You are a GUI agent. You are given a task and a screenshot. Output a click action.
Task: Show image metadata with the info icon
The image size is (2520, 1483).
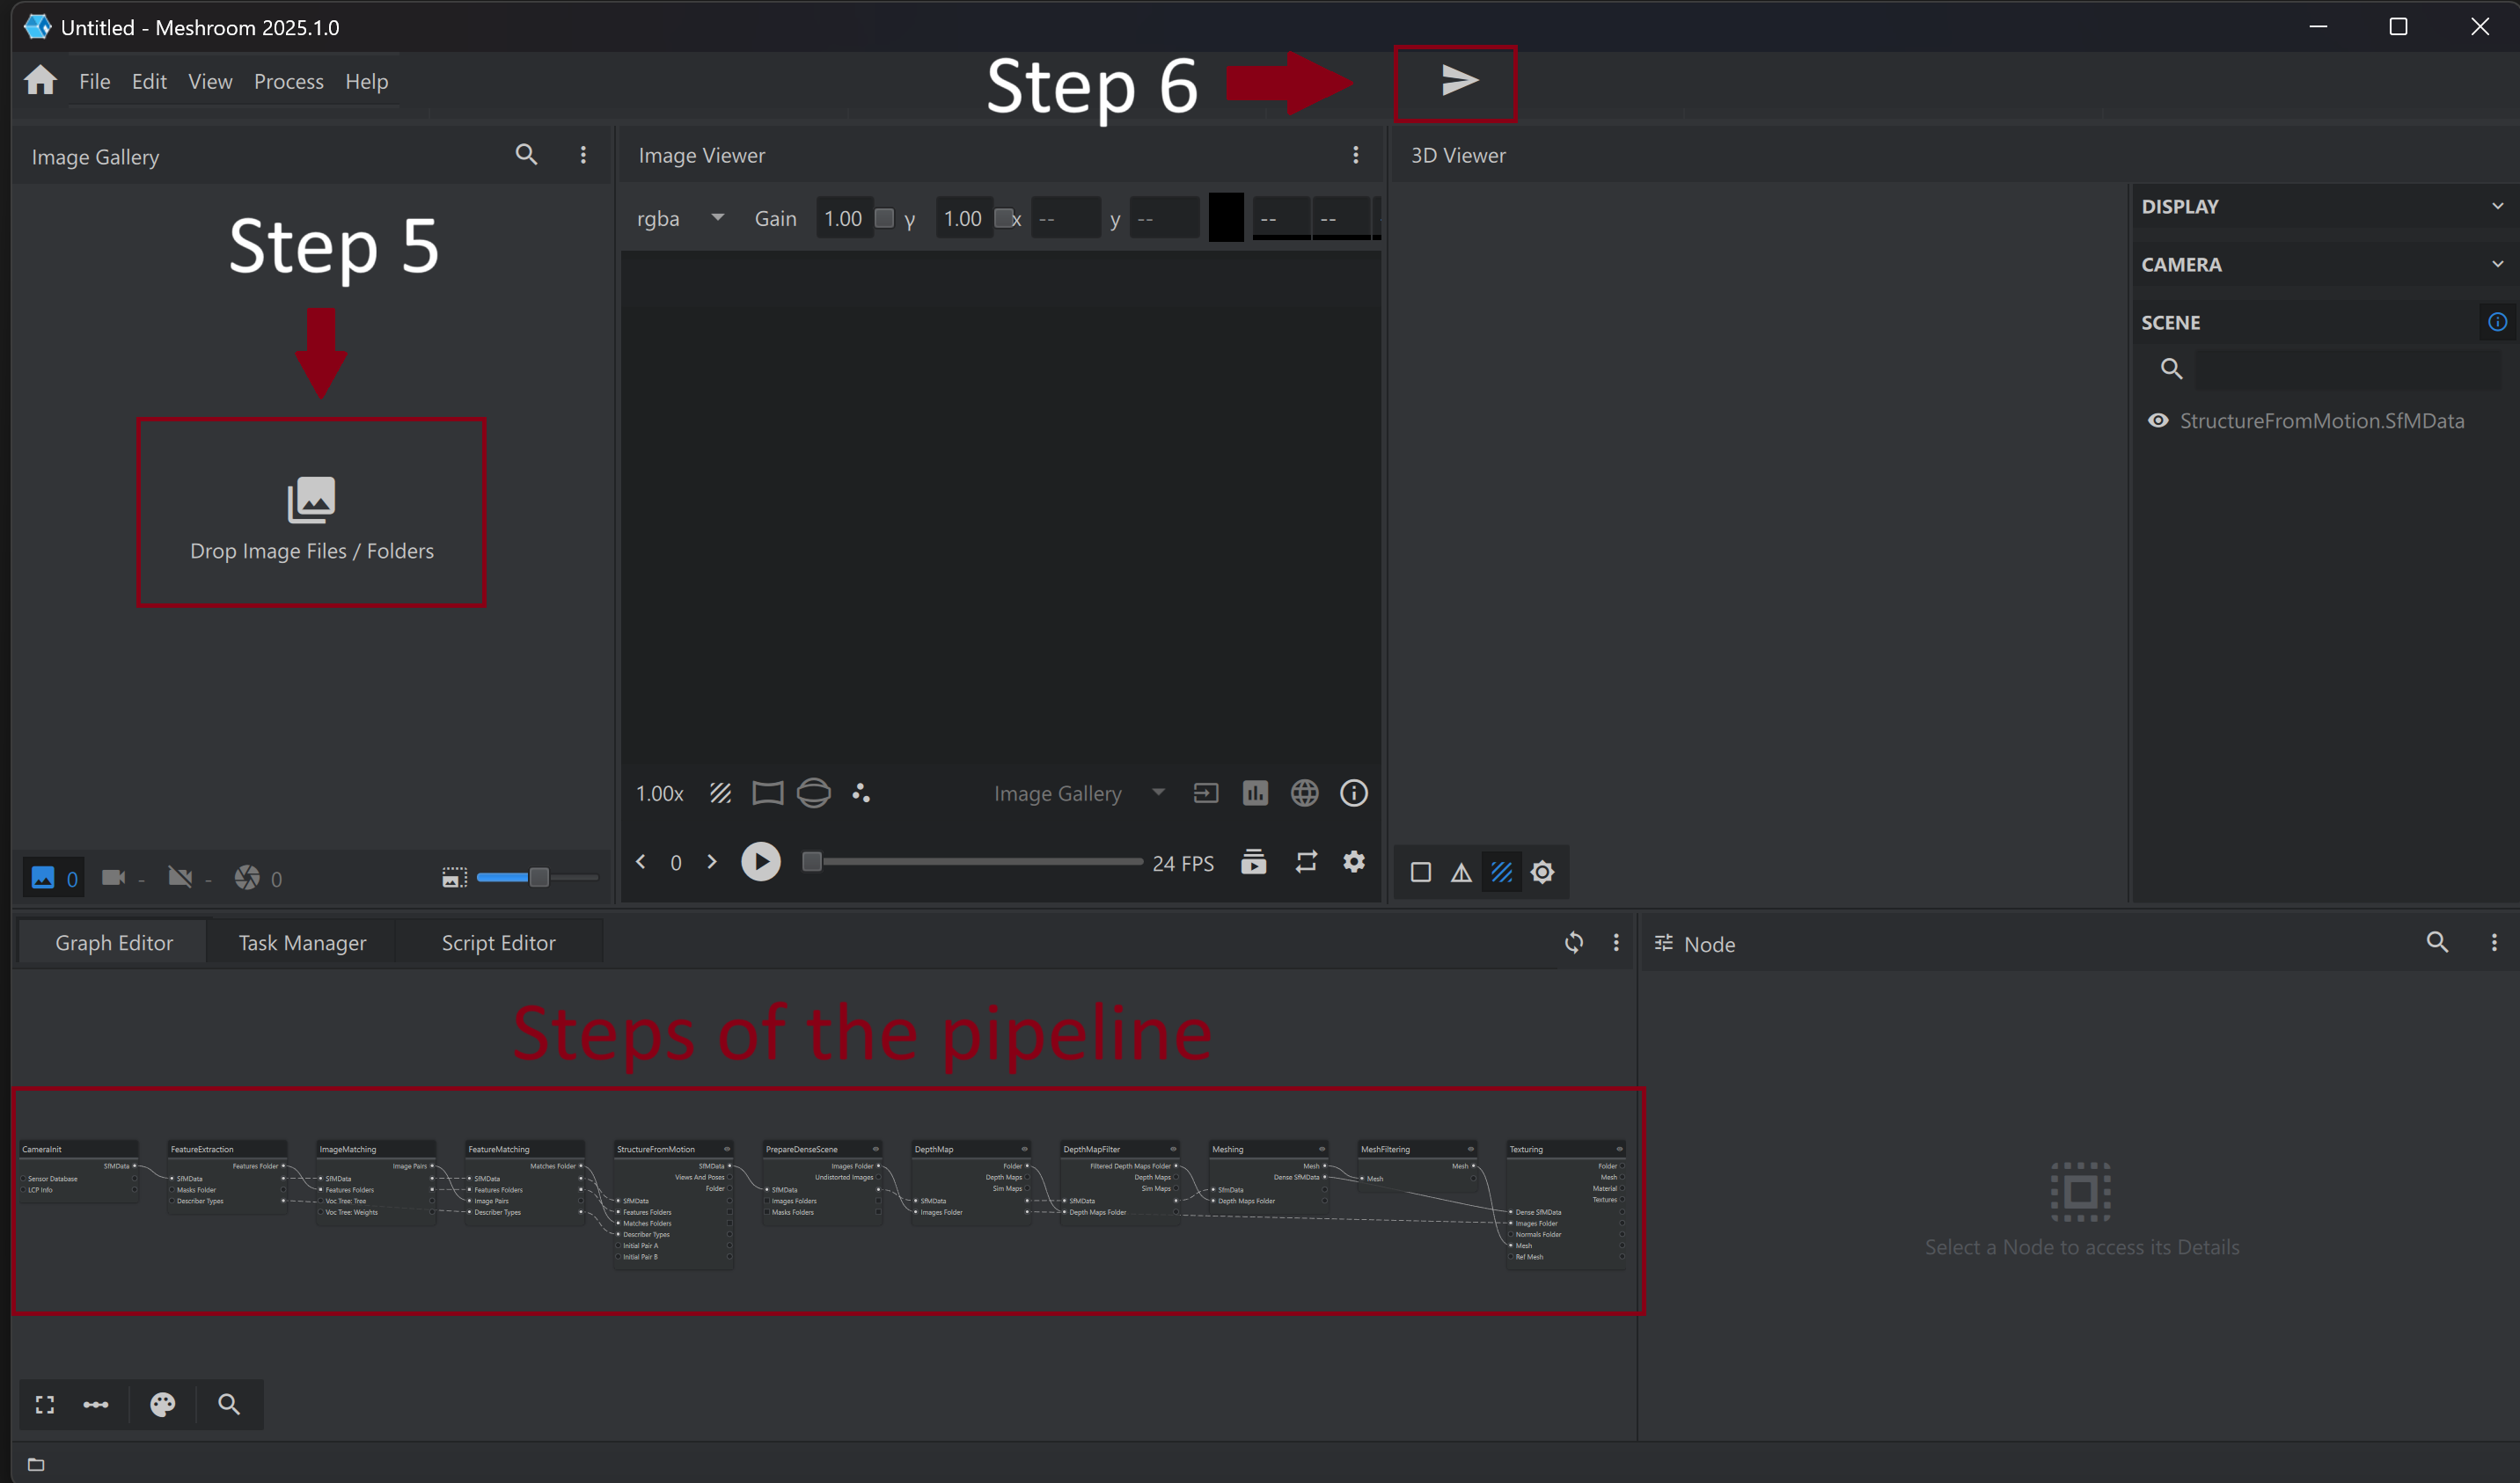1353,794
